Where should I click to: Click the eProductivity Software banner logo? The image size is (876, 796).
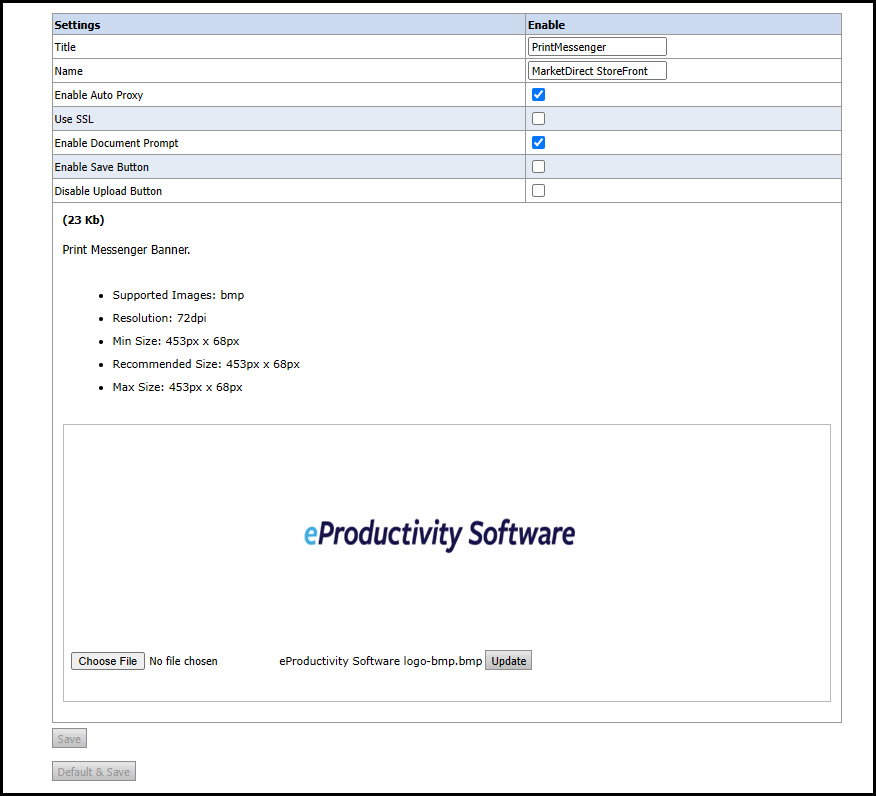coord(439,534)
